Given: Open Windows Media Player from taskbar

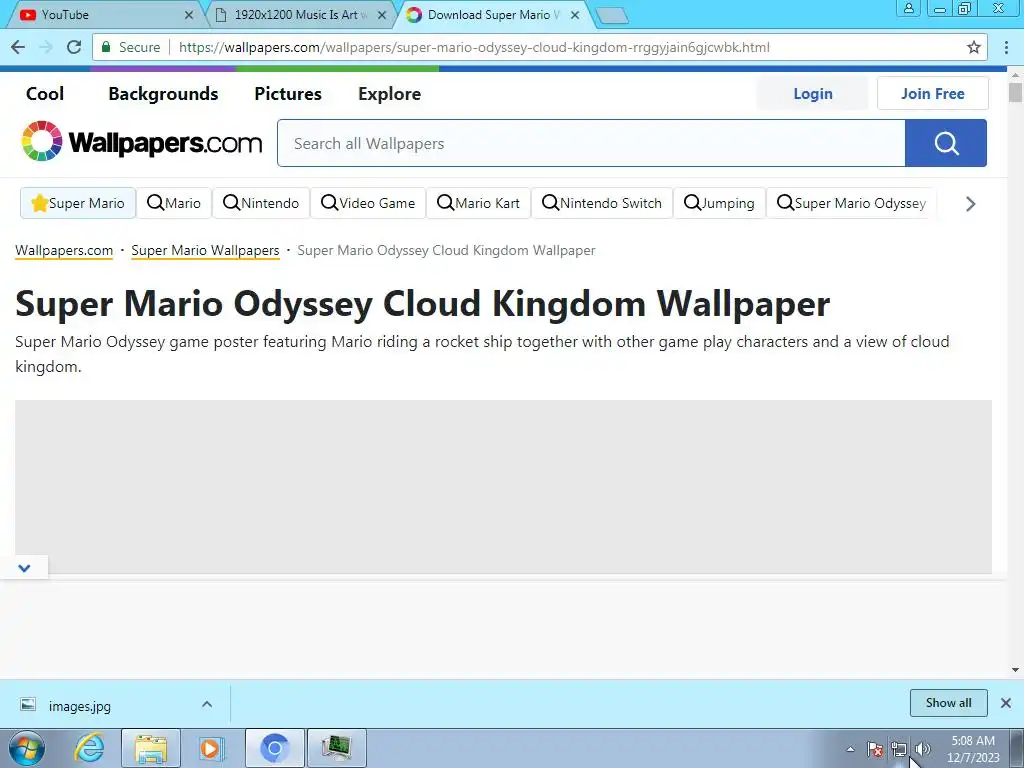Looking at the screenshot, I should (212, 748).
